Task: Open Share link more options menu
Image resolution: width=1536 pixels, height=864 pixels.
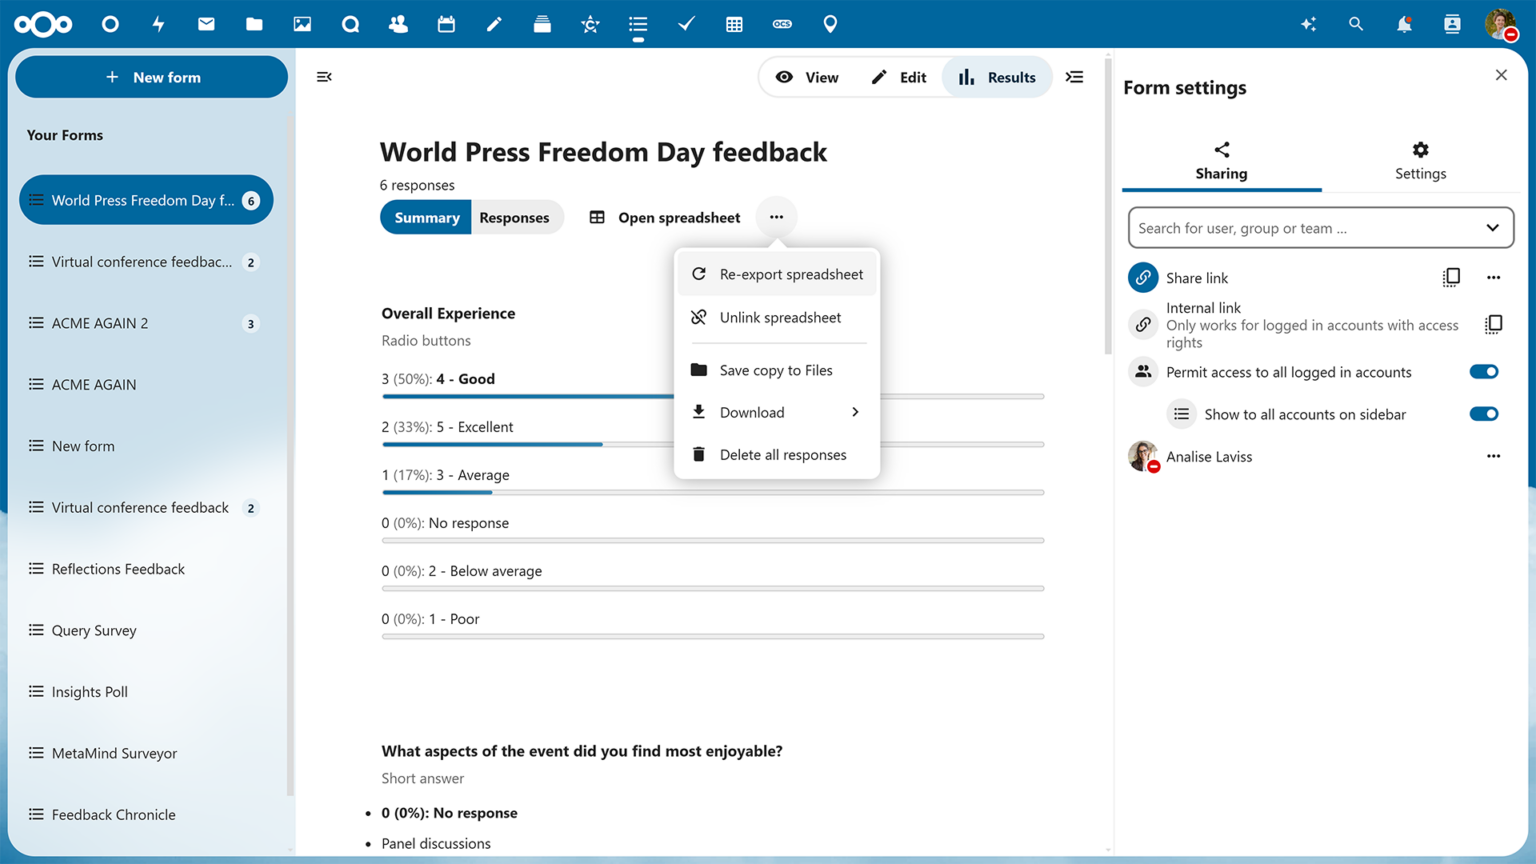Action: (x=1493, y=277)
